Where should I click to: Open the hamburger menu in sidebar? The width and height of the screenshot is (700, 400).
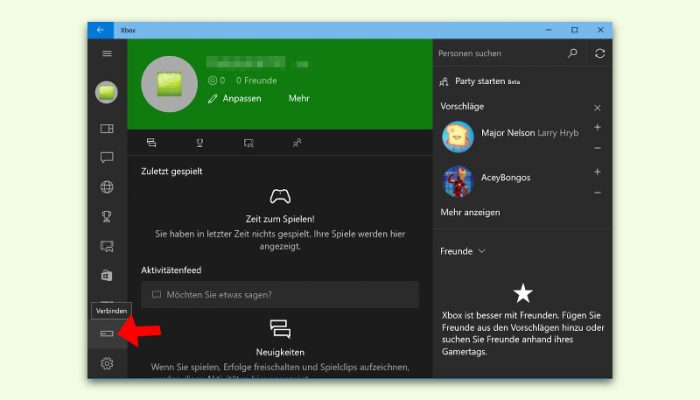tap(107, 54)
